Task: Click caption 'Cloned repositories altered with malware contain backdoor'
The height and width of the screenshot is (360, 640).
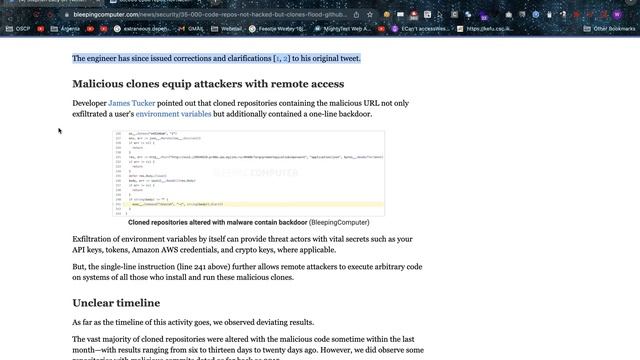Action: point(218,222)
